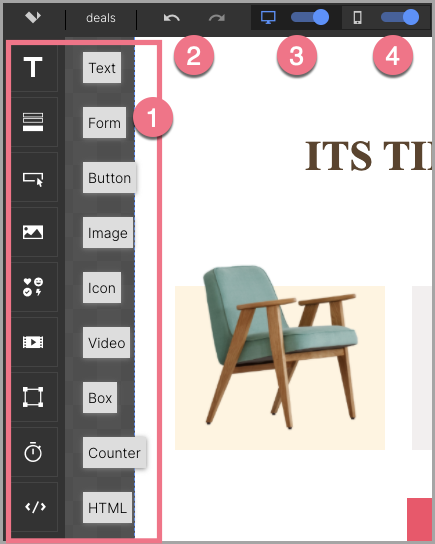Image resolution: width=435 pixels, height=544 pixels.
Task: Select the HTML code icon
Action: (x=33, y=507)
